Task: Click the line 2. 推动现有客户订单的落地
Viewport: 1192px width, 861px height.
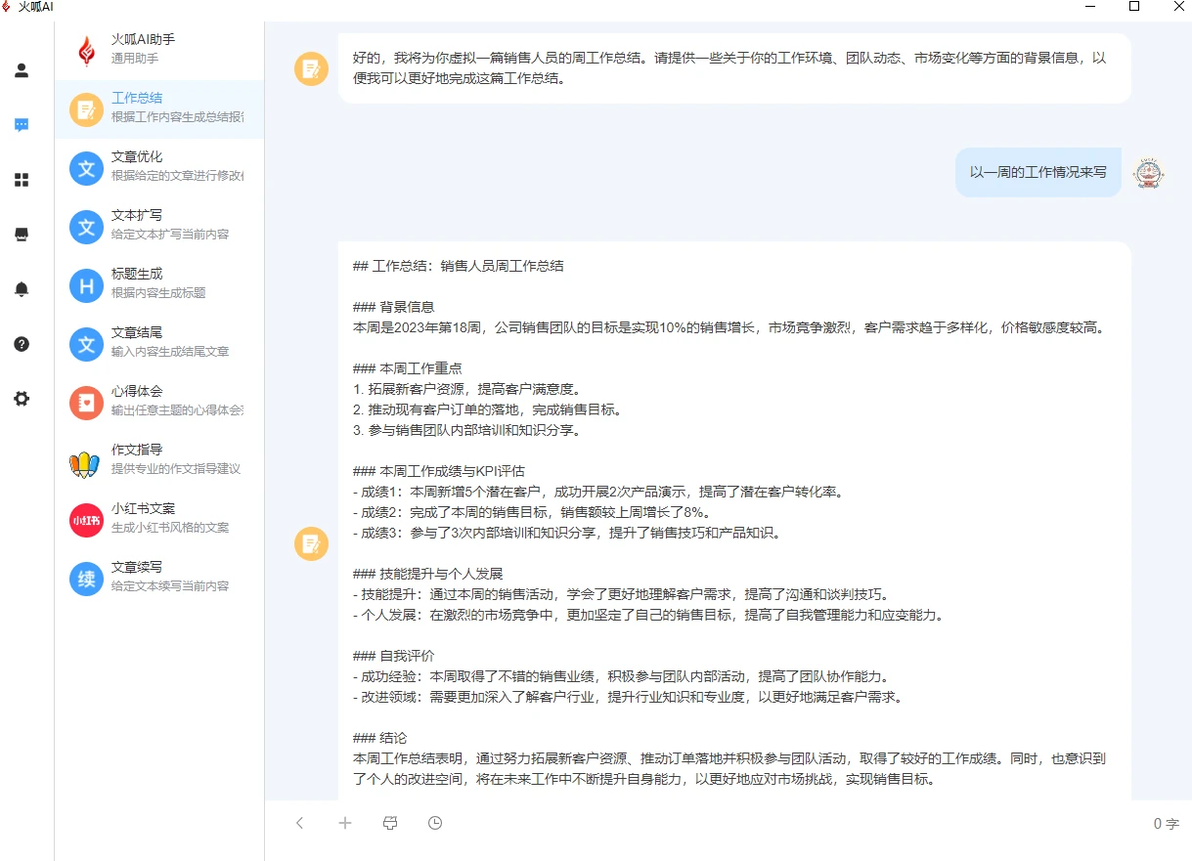Action: tap(489, 410)
